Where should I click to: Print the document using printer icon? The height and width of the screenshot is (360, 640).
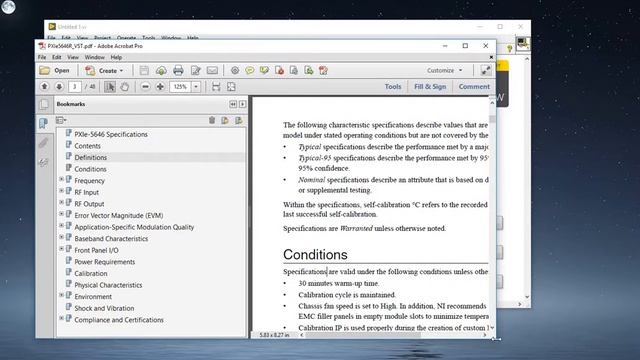[178, 71]
